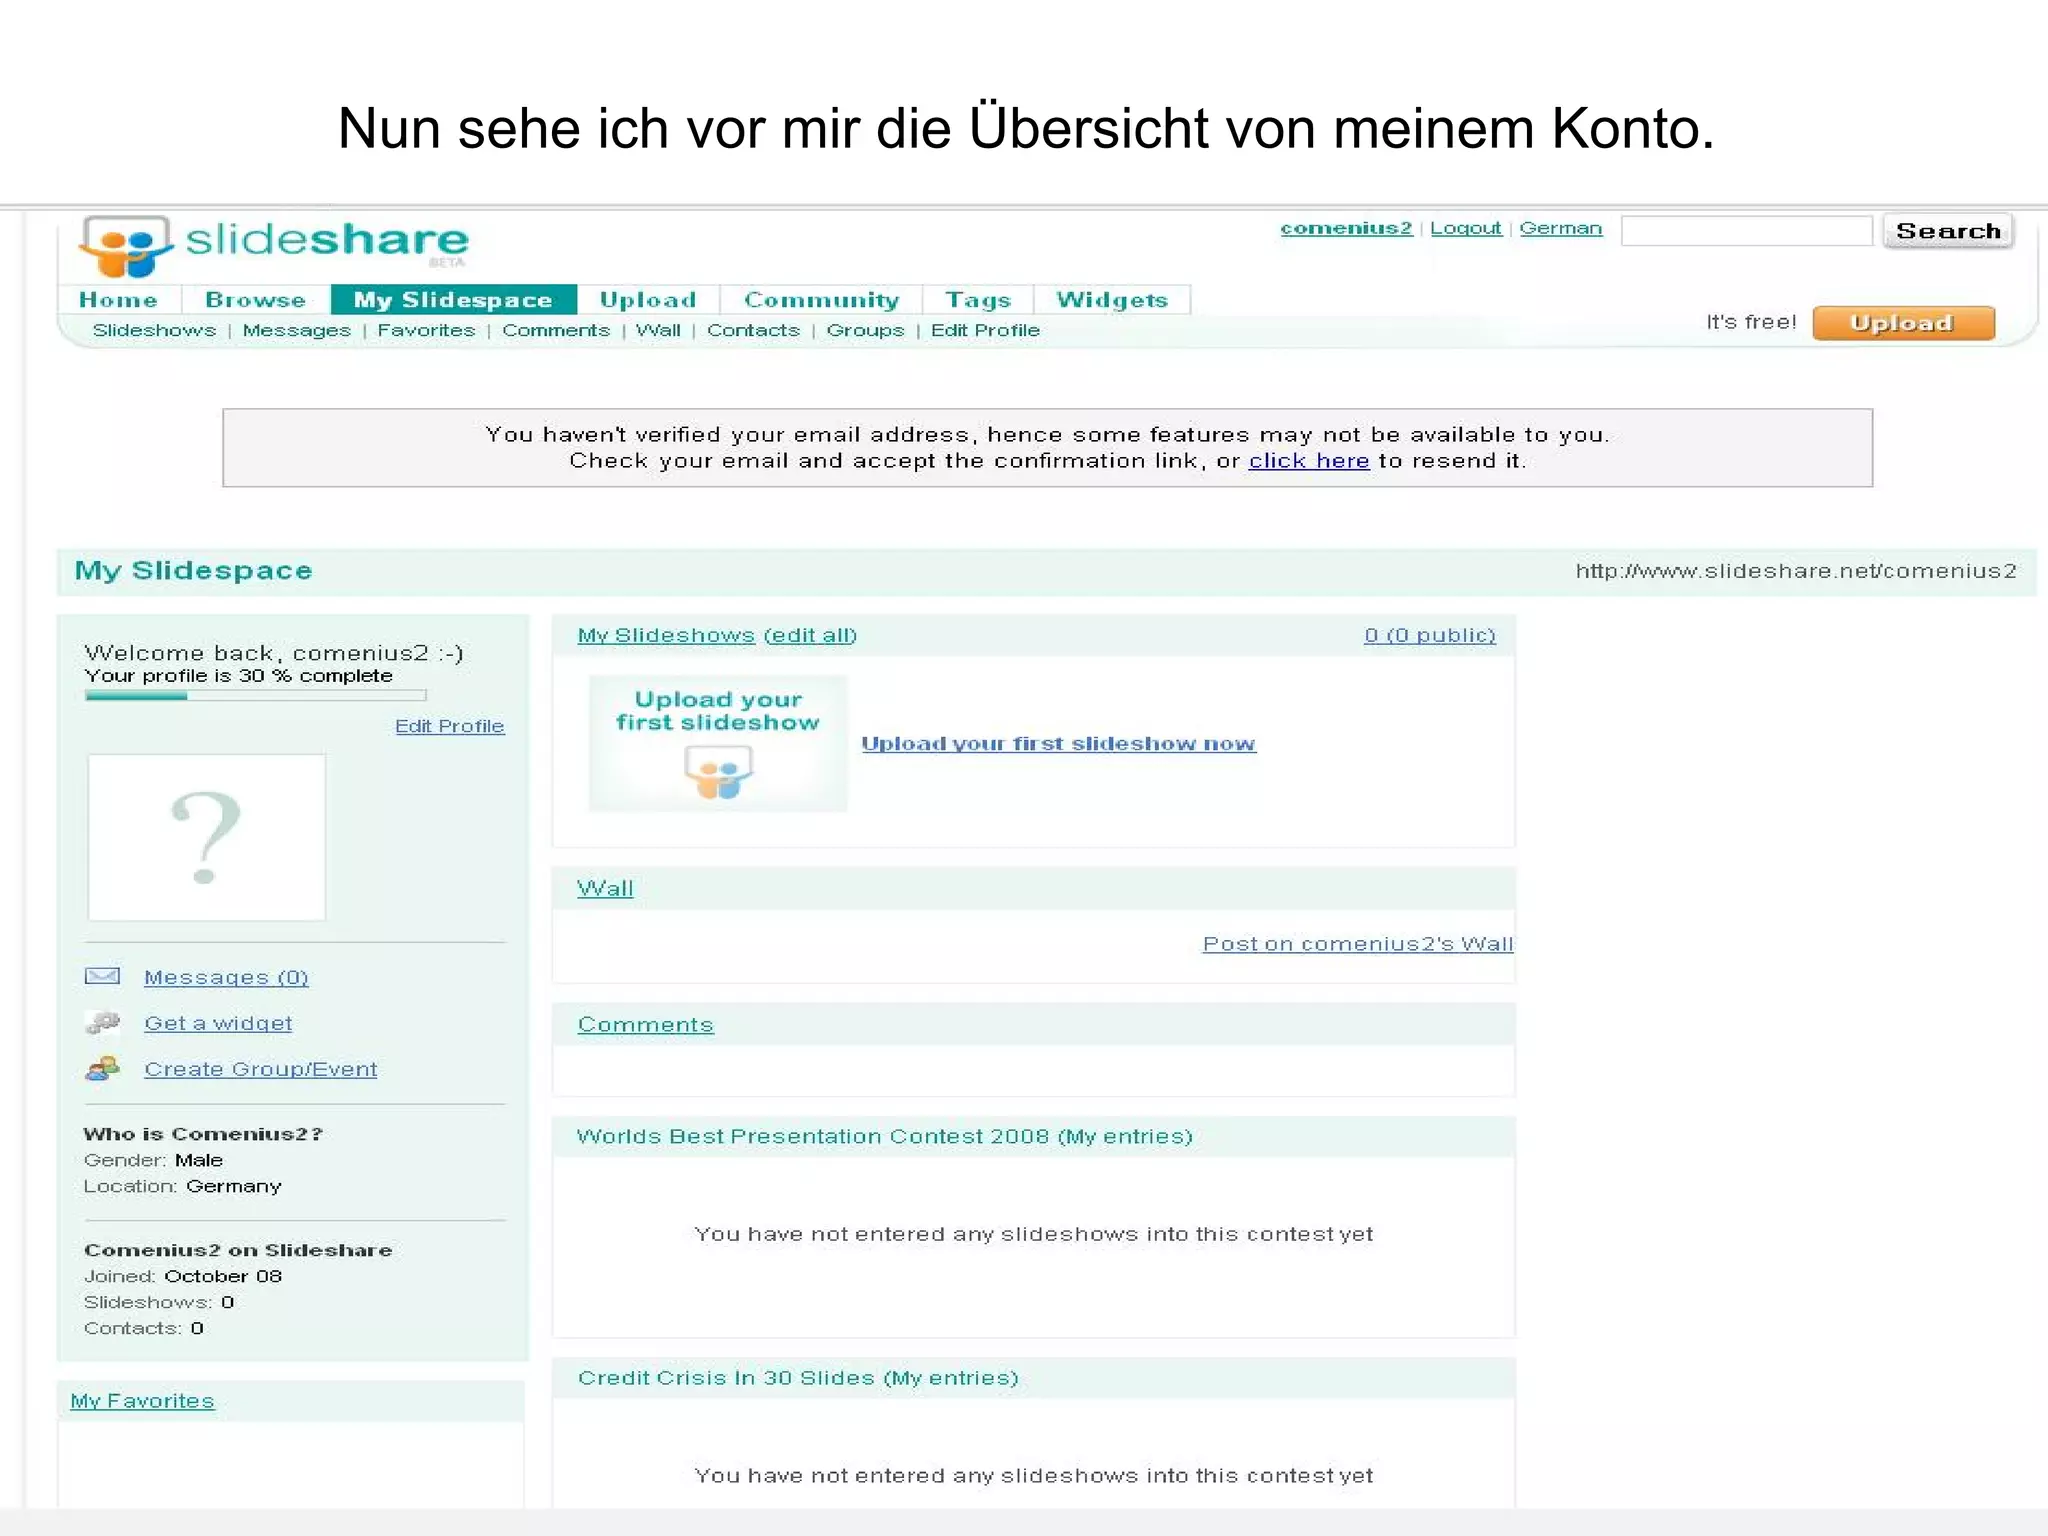The width and height of the screenshot is (2048, 1536).
Task: Click the Search button
Action: pyautogui.click(x=1948, y=231)
